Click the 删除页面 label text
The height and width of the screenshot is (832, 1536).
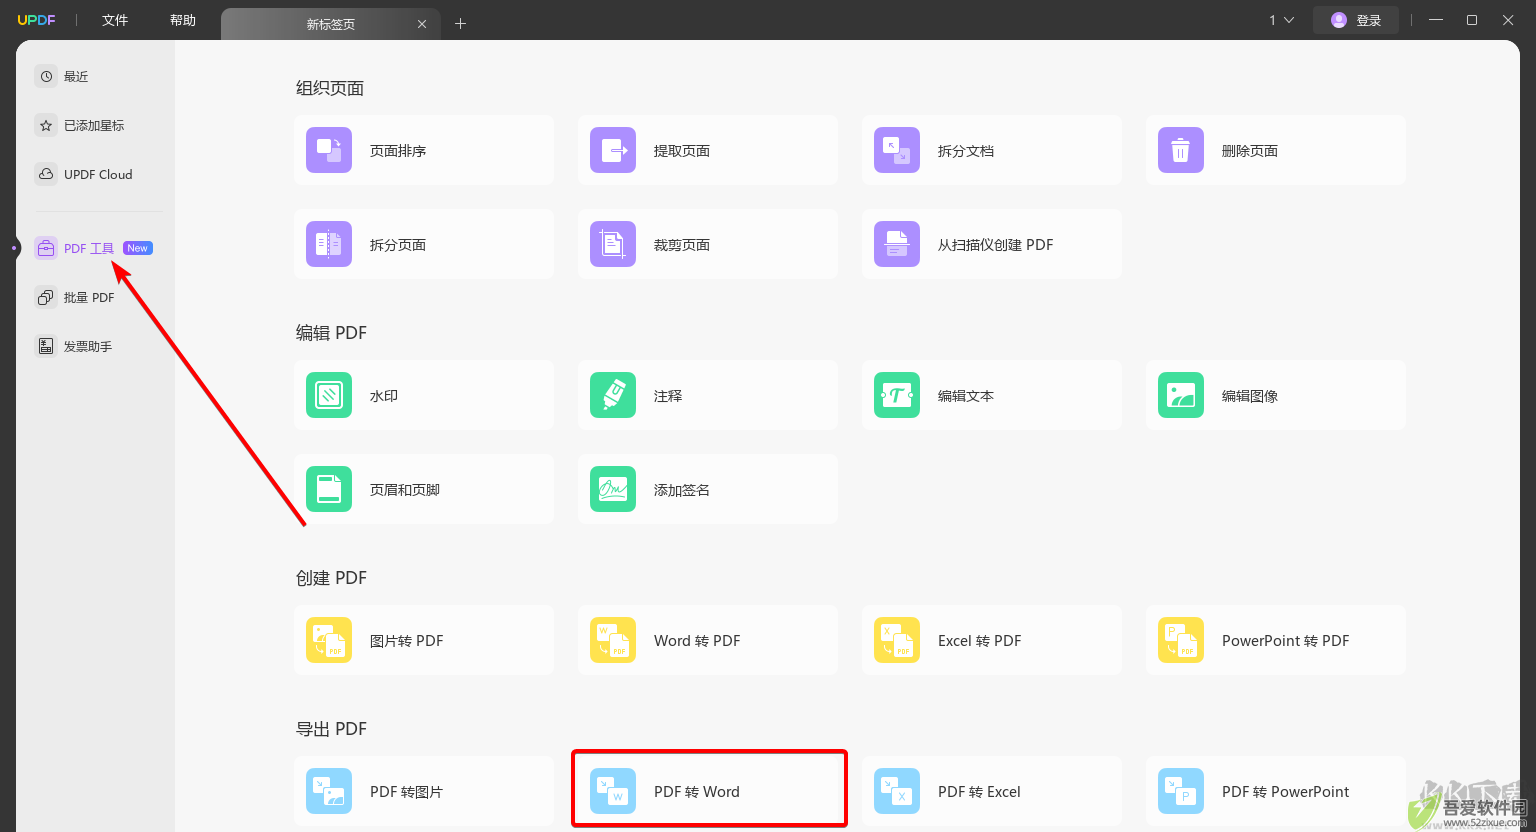(x=1250, y=151)
